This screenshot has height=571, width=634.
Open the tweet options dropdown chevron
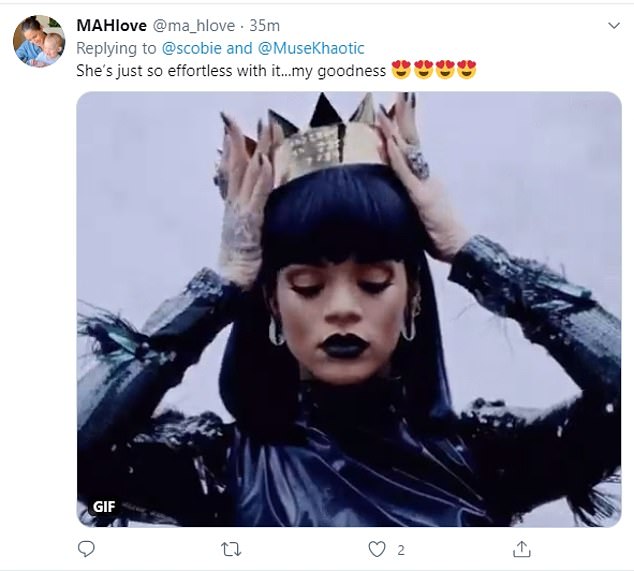coord(613,22)
